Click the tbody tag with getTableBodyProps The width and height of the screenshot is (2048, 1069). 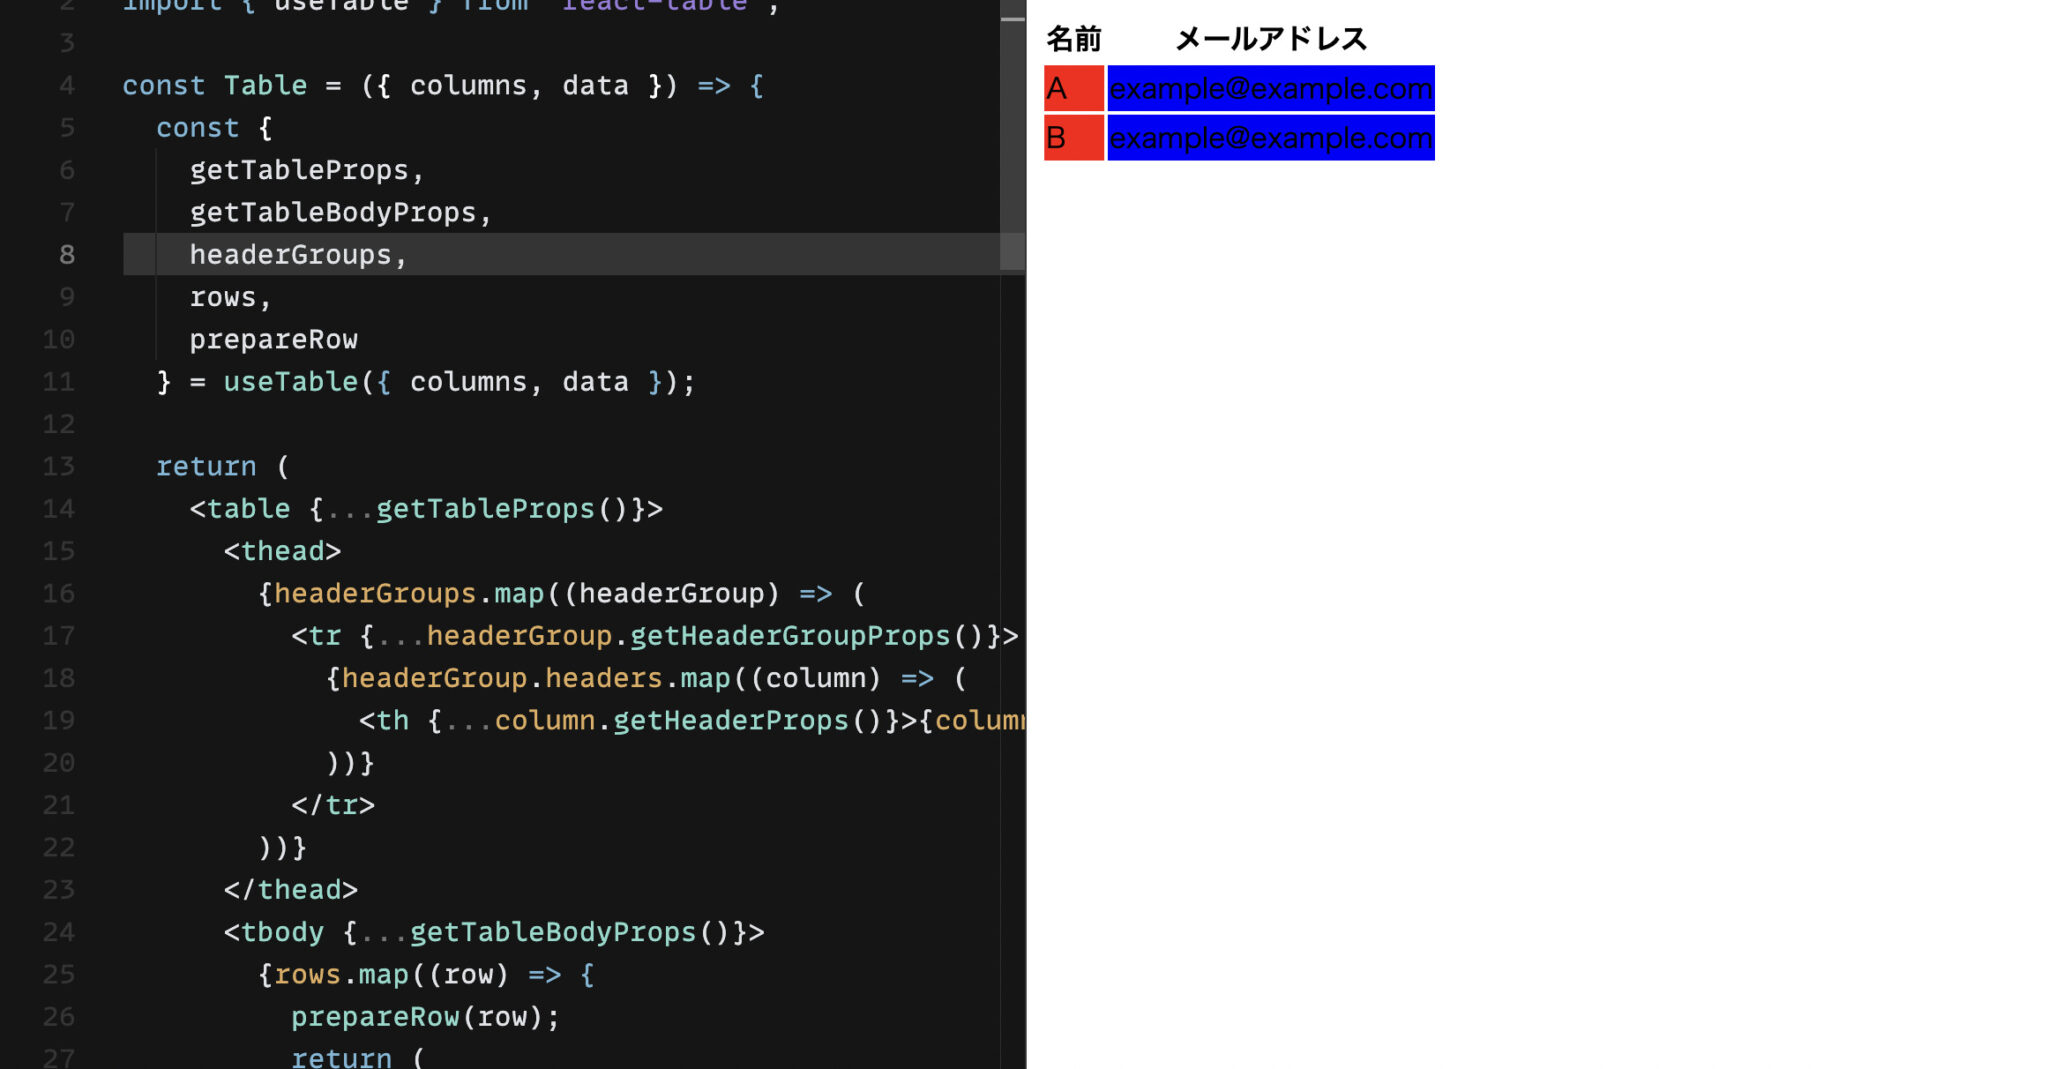point(493,932)
